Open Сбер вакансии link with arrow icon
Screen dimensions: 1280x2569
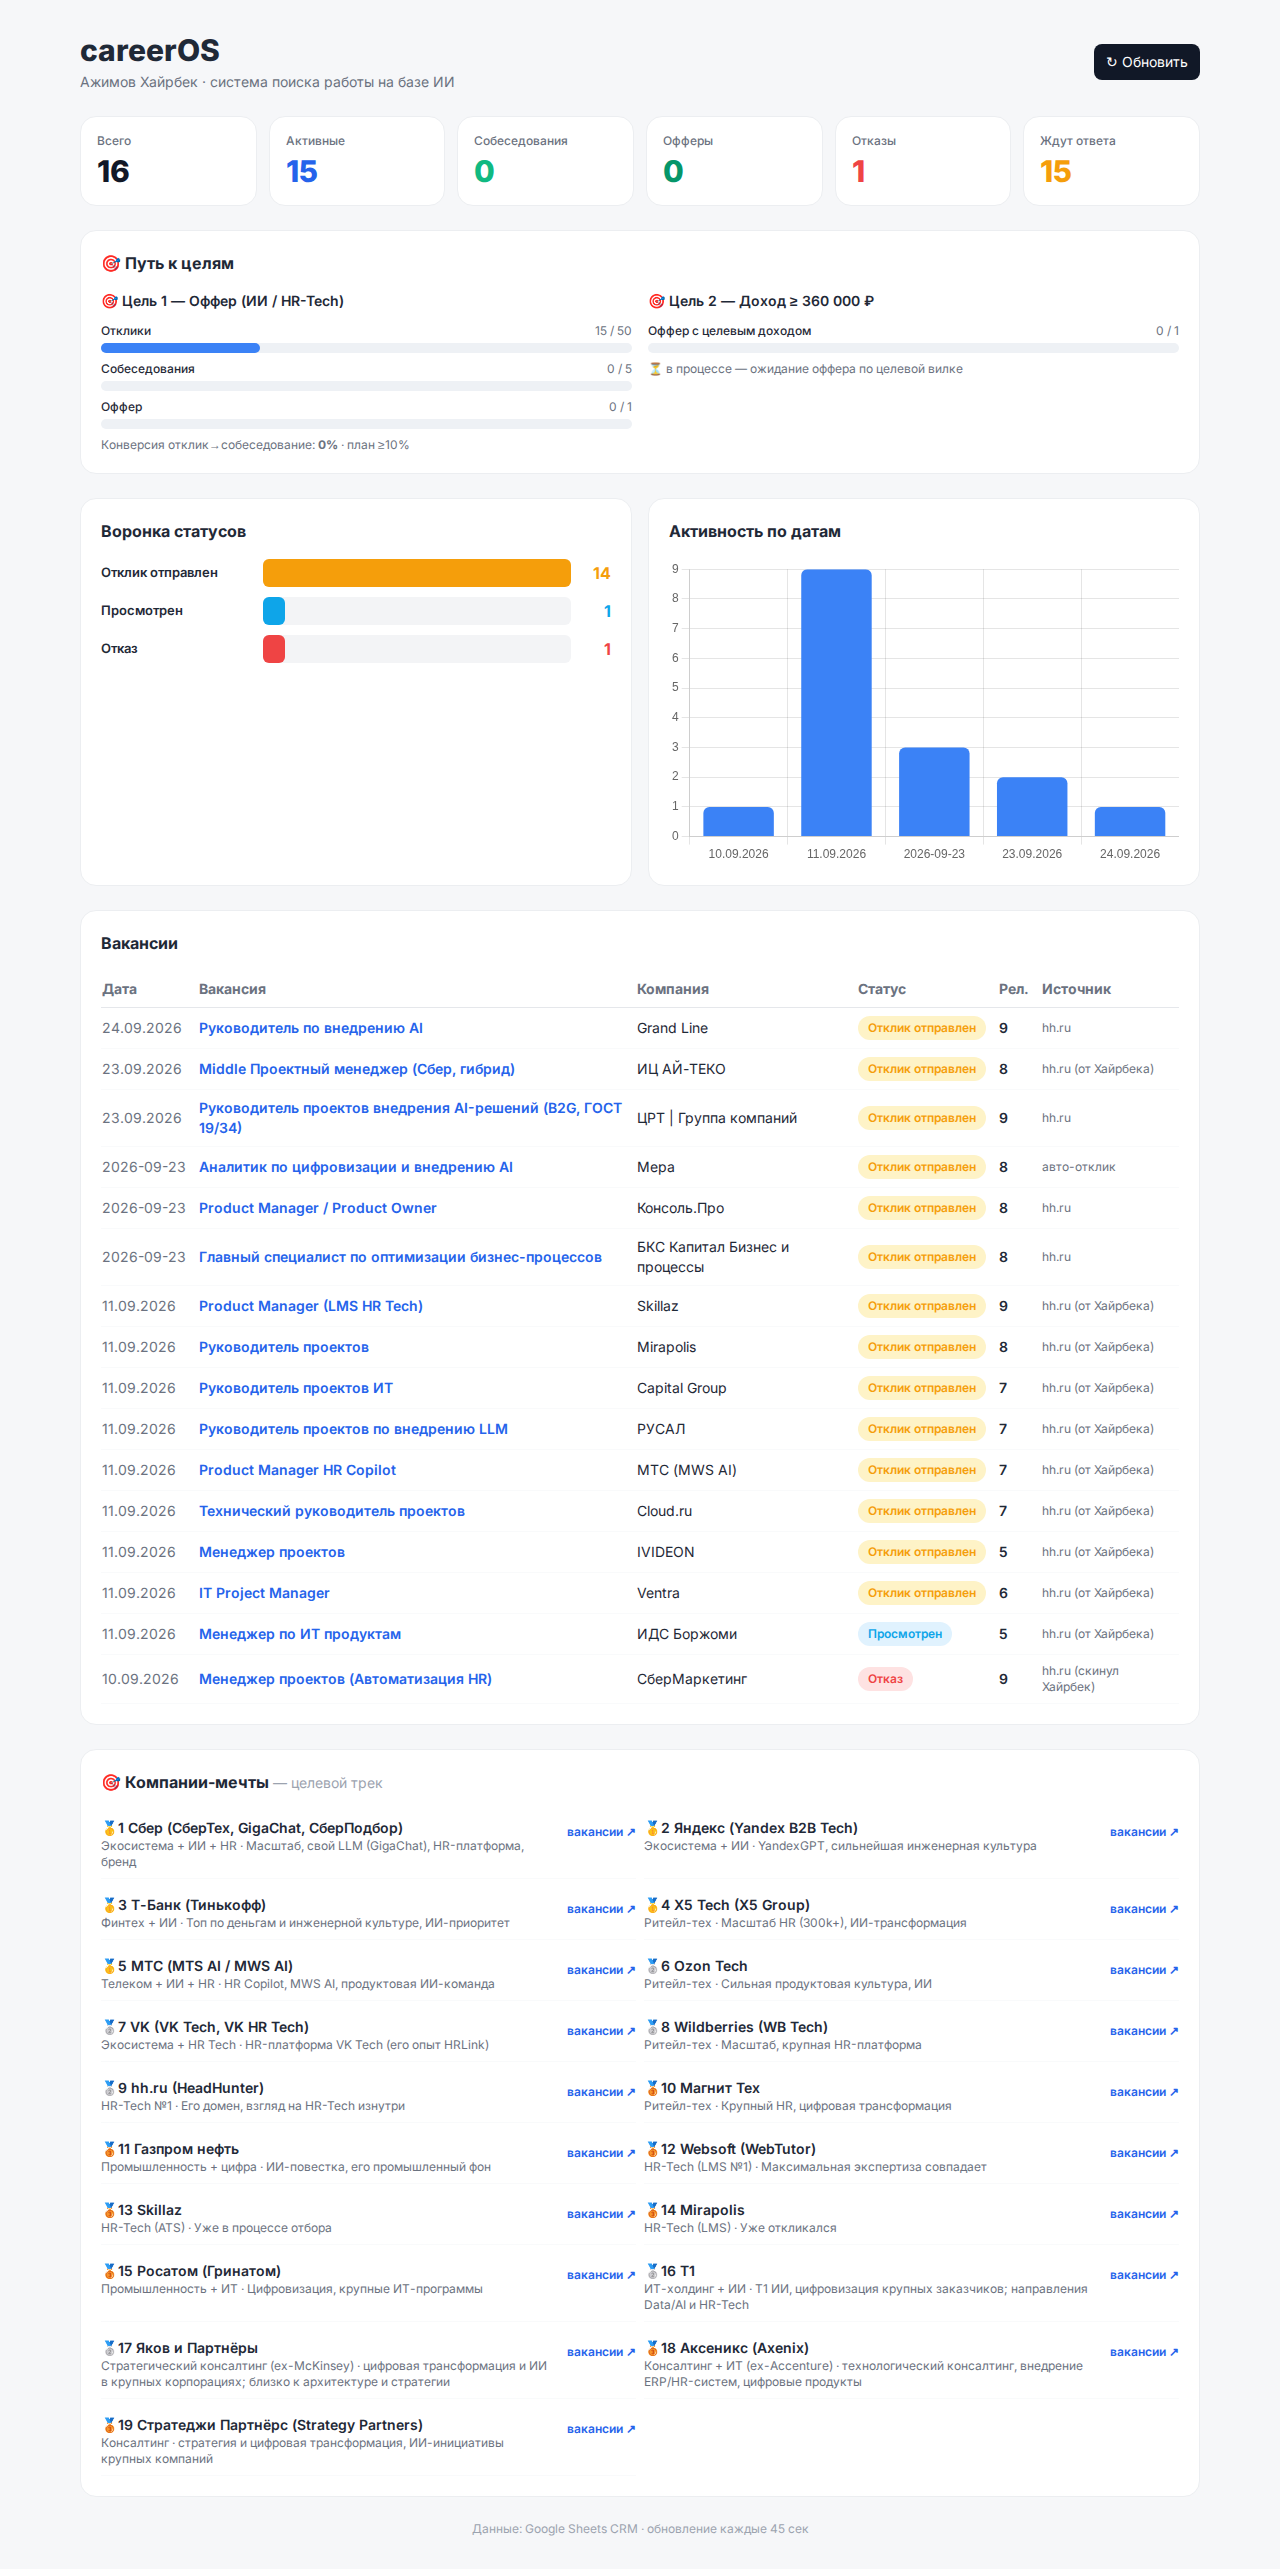(x=600, y=1832)
